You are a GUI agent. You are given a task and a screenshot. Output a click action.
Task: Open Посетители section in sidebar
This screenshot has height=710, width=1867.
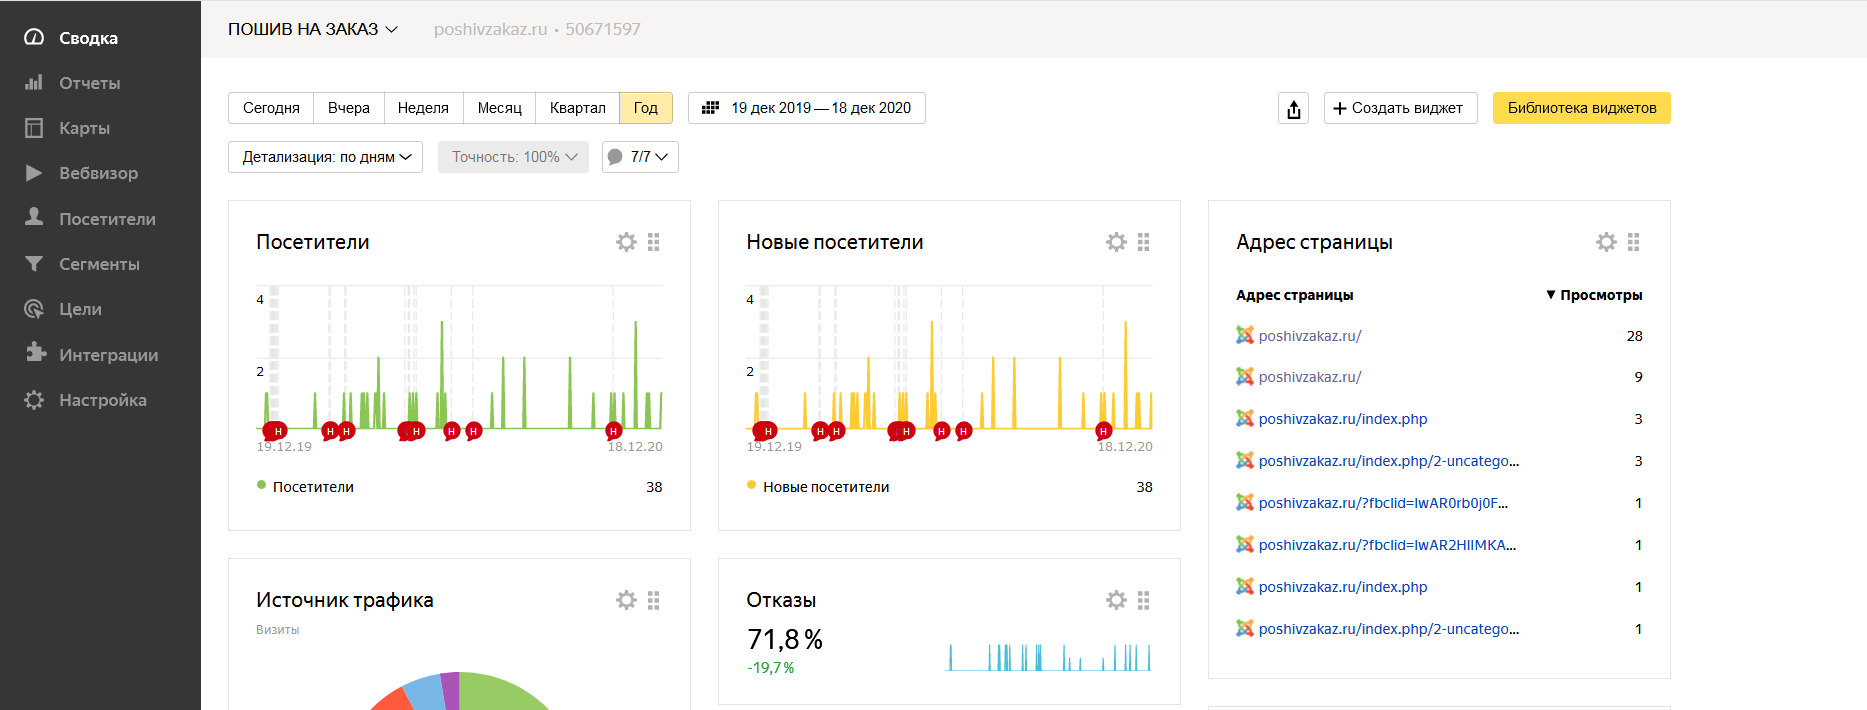coord(107,219)
